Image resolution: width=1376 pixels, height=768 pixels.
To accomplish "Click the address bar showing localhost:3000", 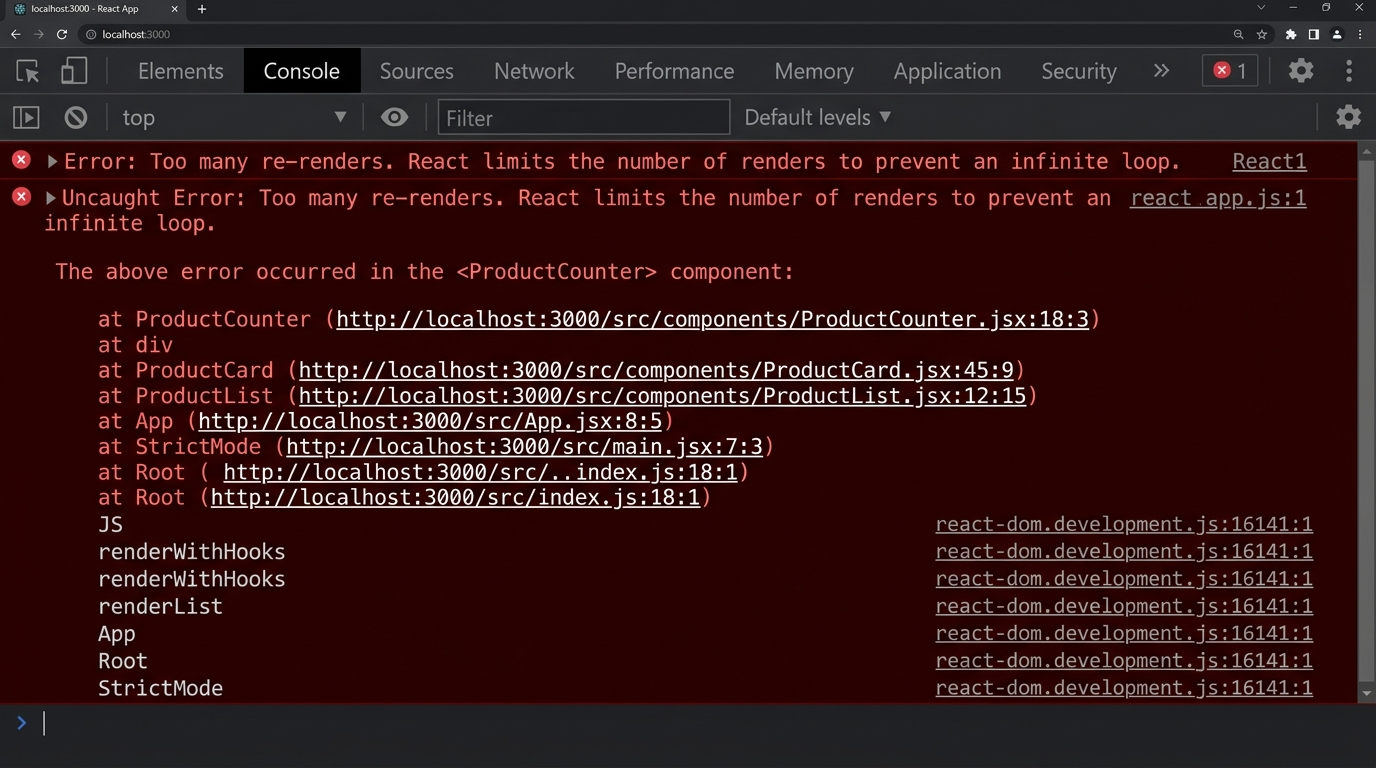I will (x=660, y=34).
